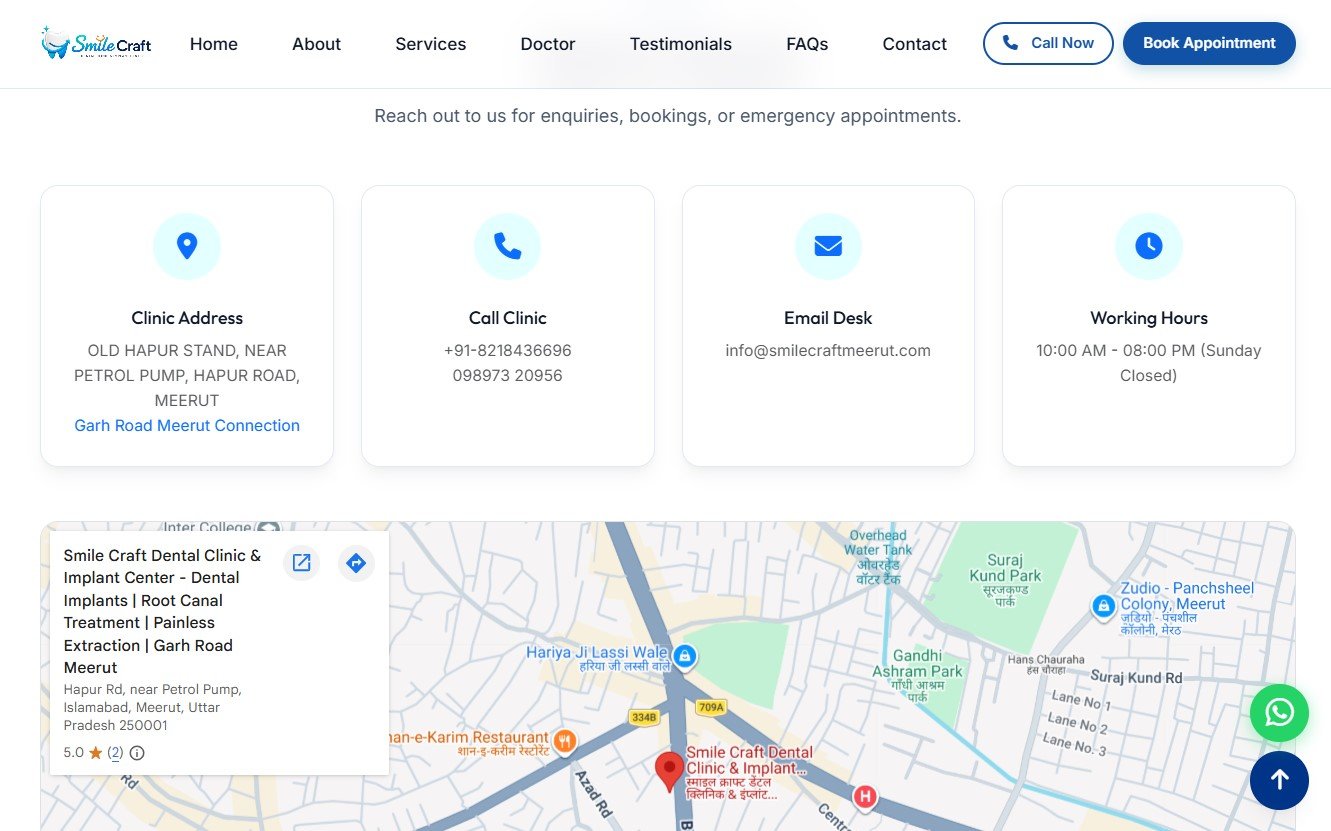Click the Clinic Address heading

tap(187, 318)
